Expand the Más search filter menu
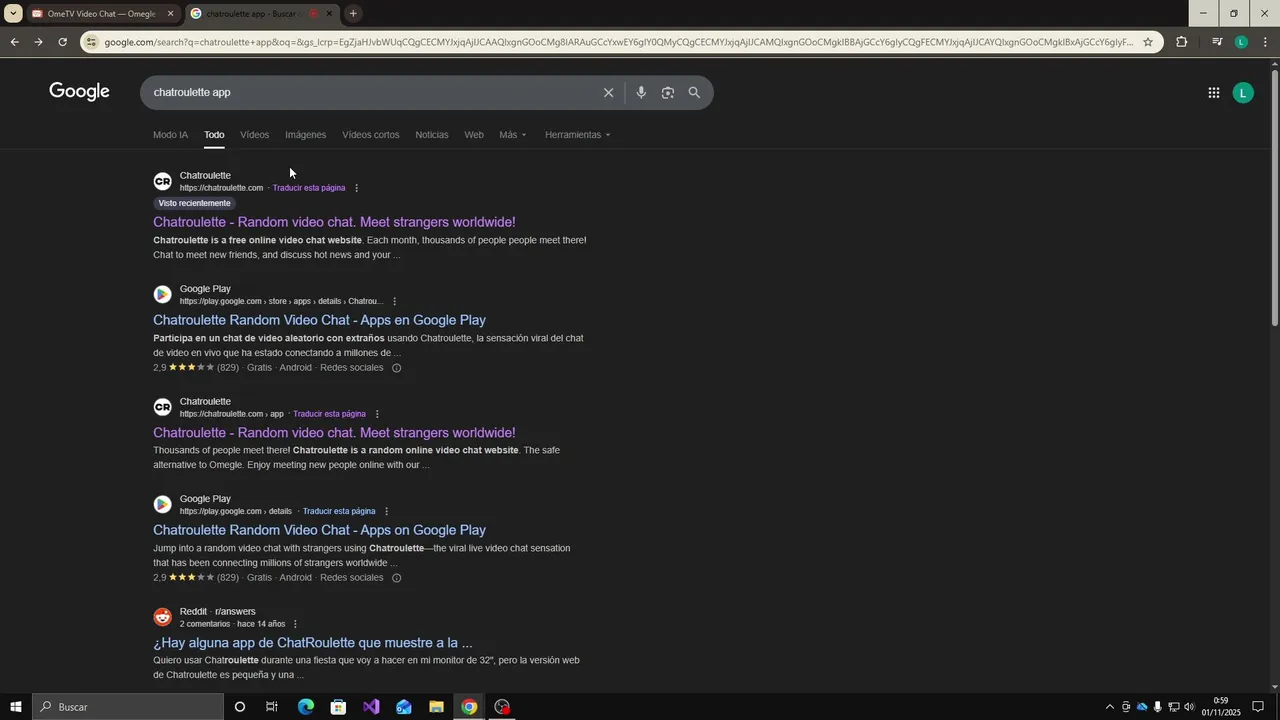This screenshot has width=1280, height=720. 513,135
